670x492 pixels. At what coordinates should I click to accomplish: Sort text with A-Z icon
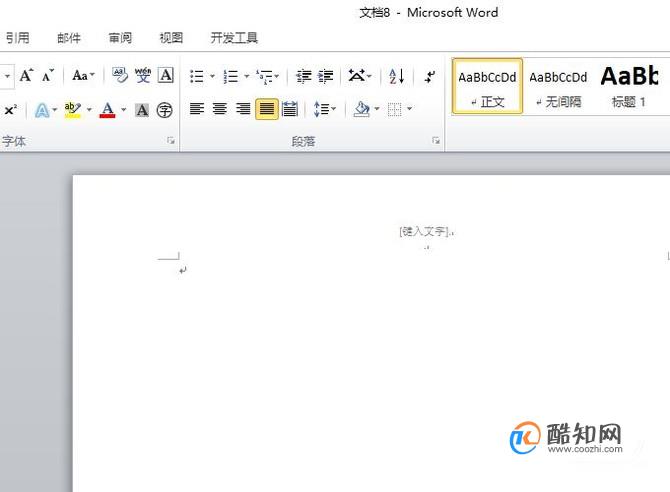pyautogui.click(x=397, y=77)
